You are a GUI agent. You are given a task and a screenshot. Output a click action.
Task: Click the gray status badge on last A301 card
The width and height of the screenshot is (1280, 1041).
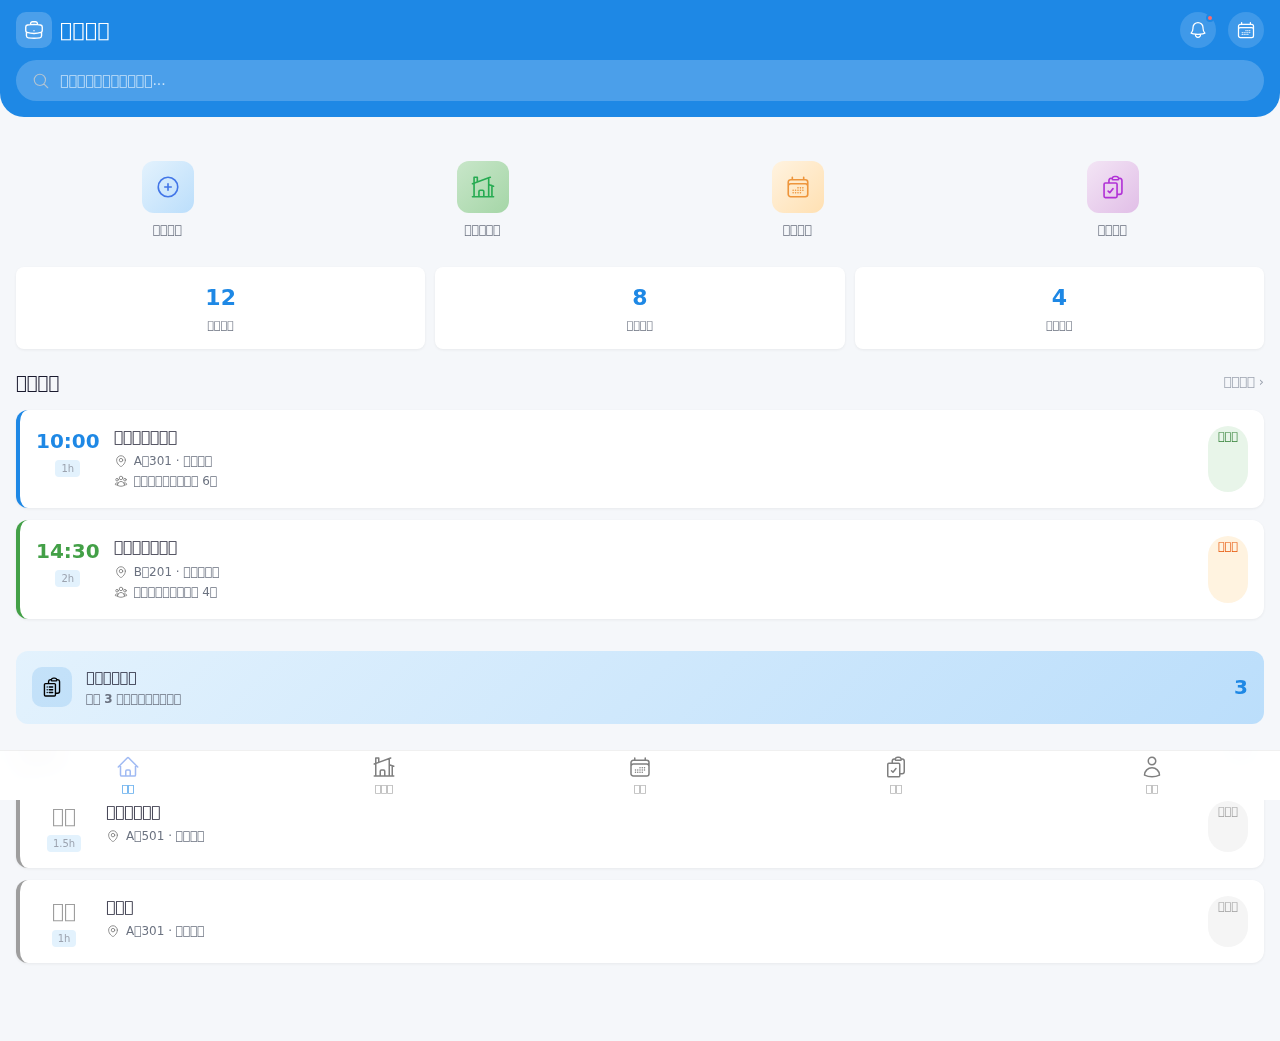pyautogui.click(x=1228, y=921)
